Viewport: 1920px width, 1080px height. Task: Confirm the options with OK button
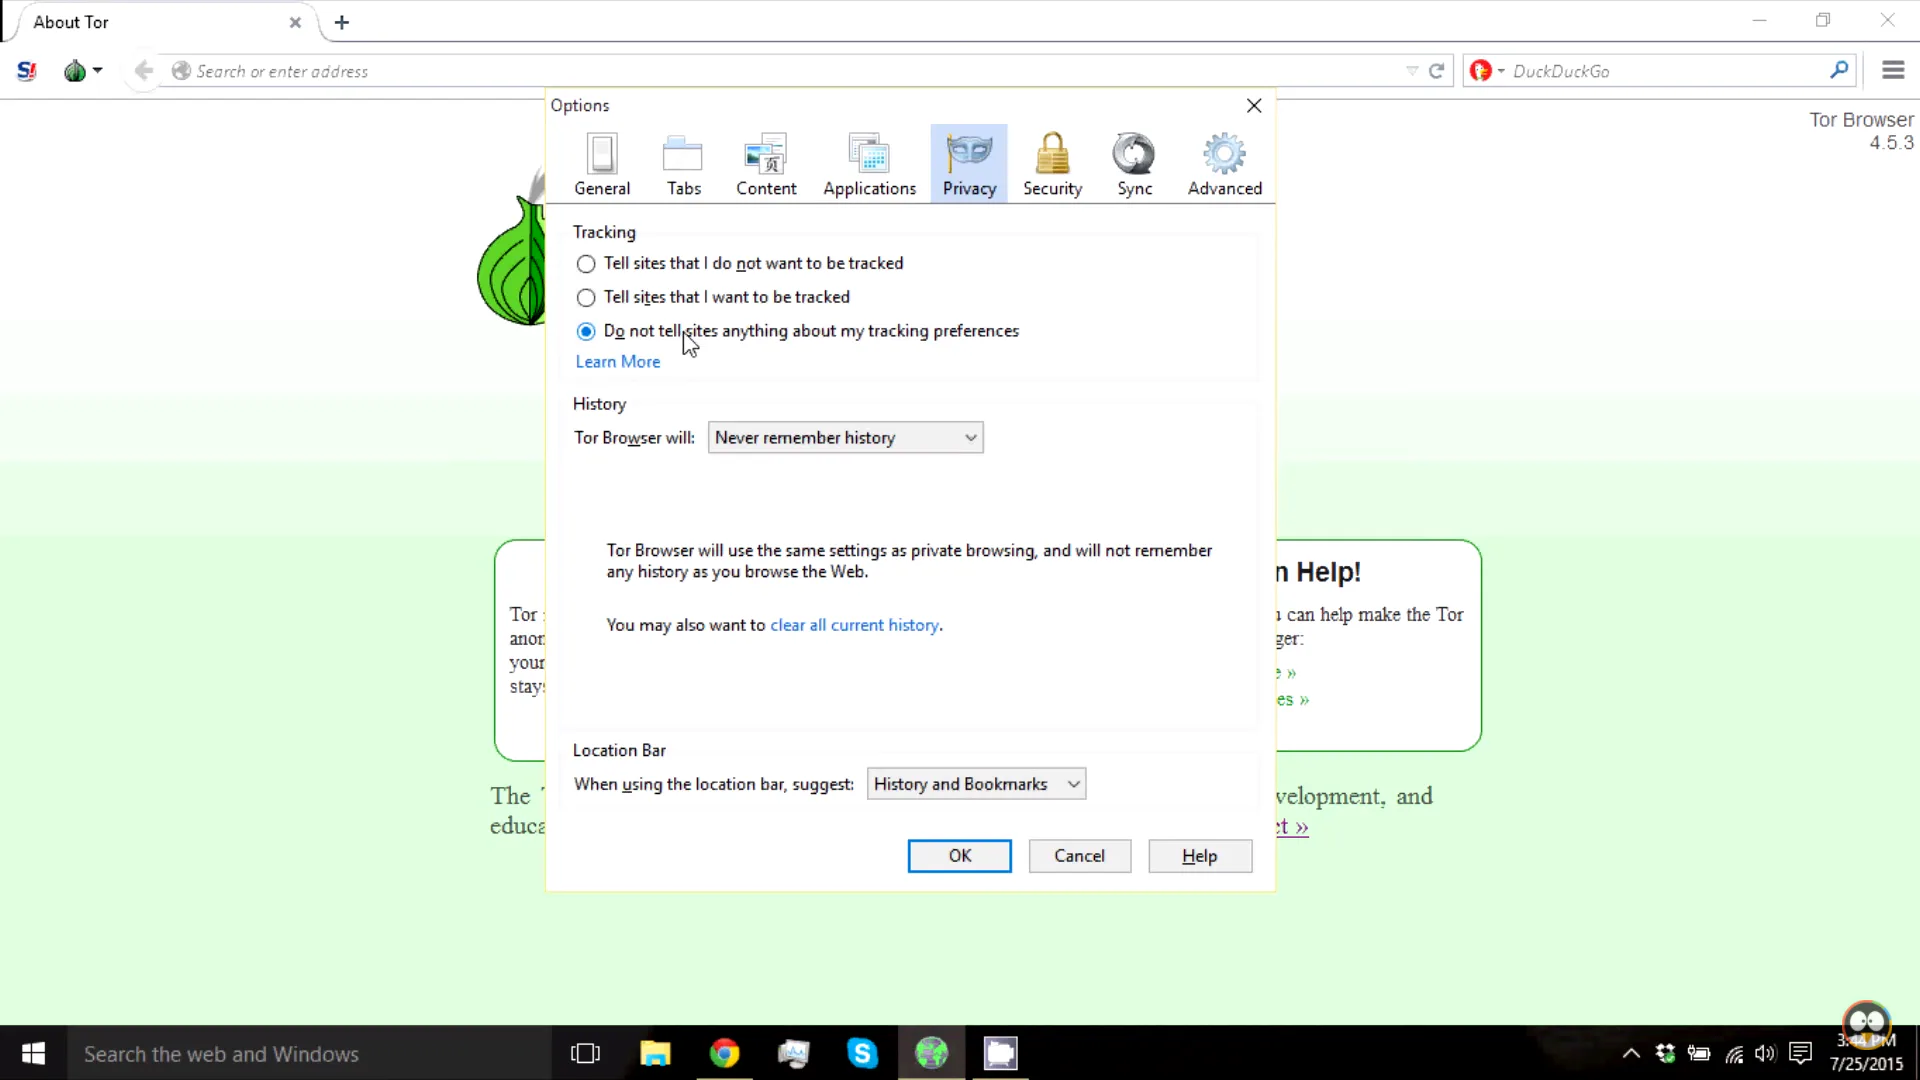[x=959, y=856]
